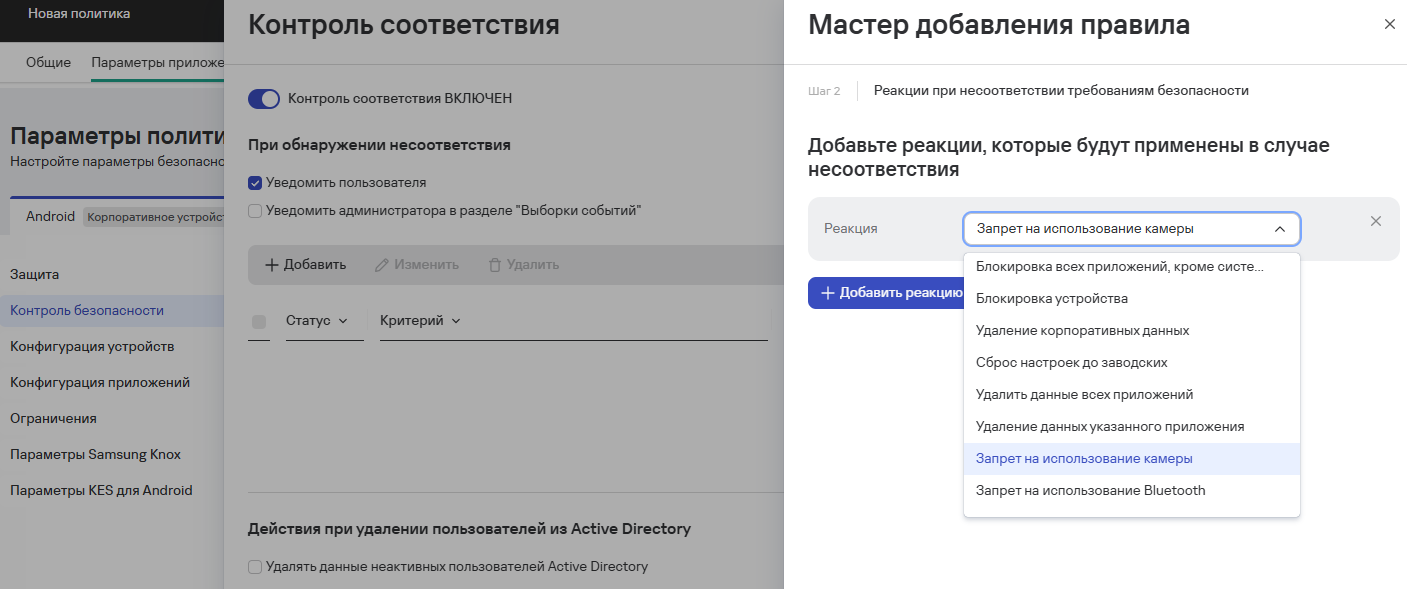Click the plus Добавить toolbar icon
The width and height of the screenshot is (1407, 589).
click(x=271, y=265)
